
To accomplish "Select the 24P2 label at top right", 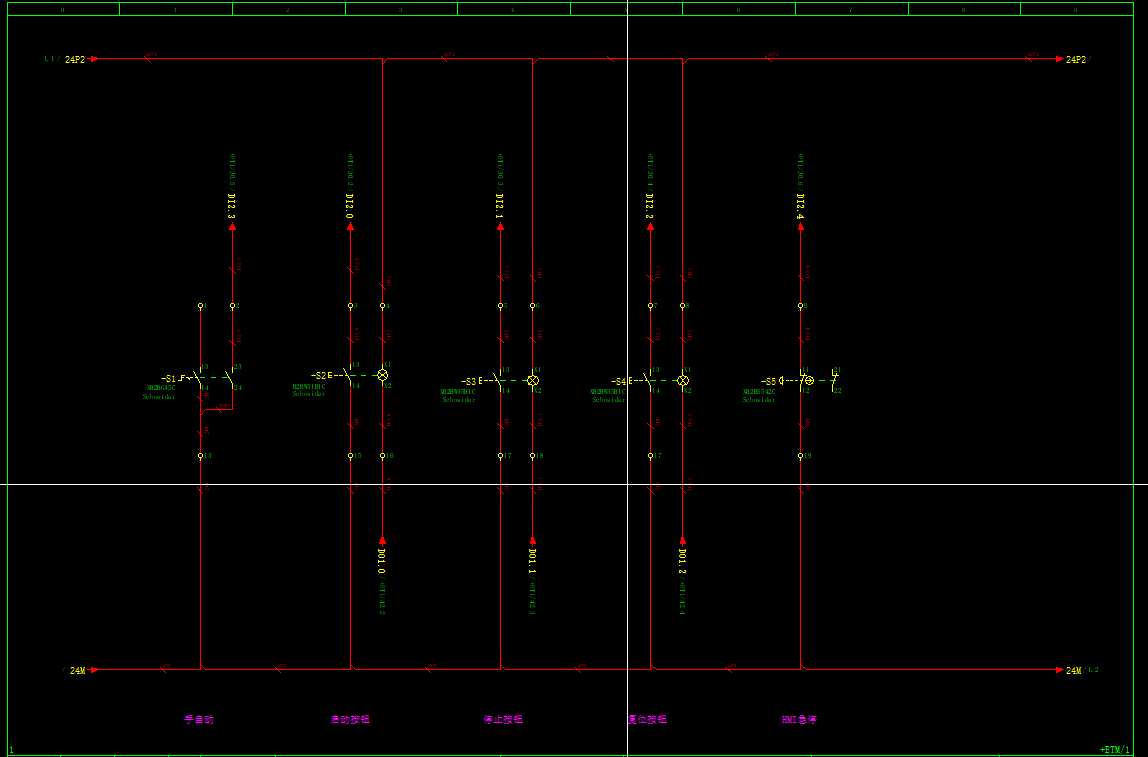I will [1076, 60].
